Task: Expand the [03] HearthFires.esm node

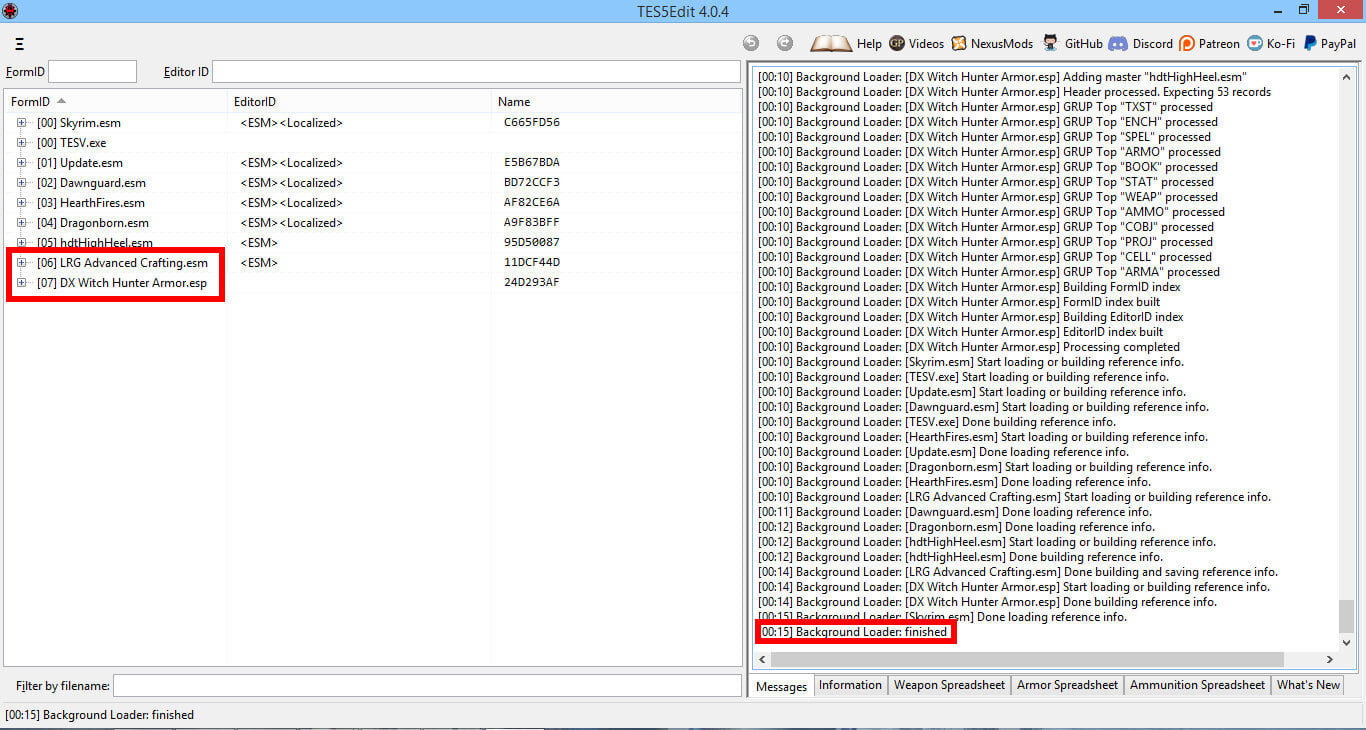Action: [22, 203]
